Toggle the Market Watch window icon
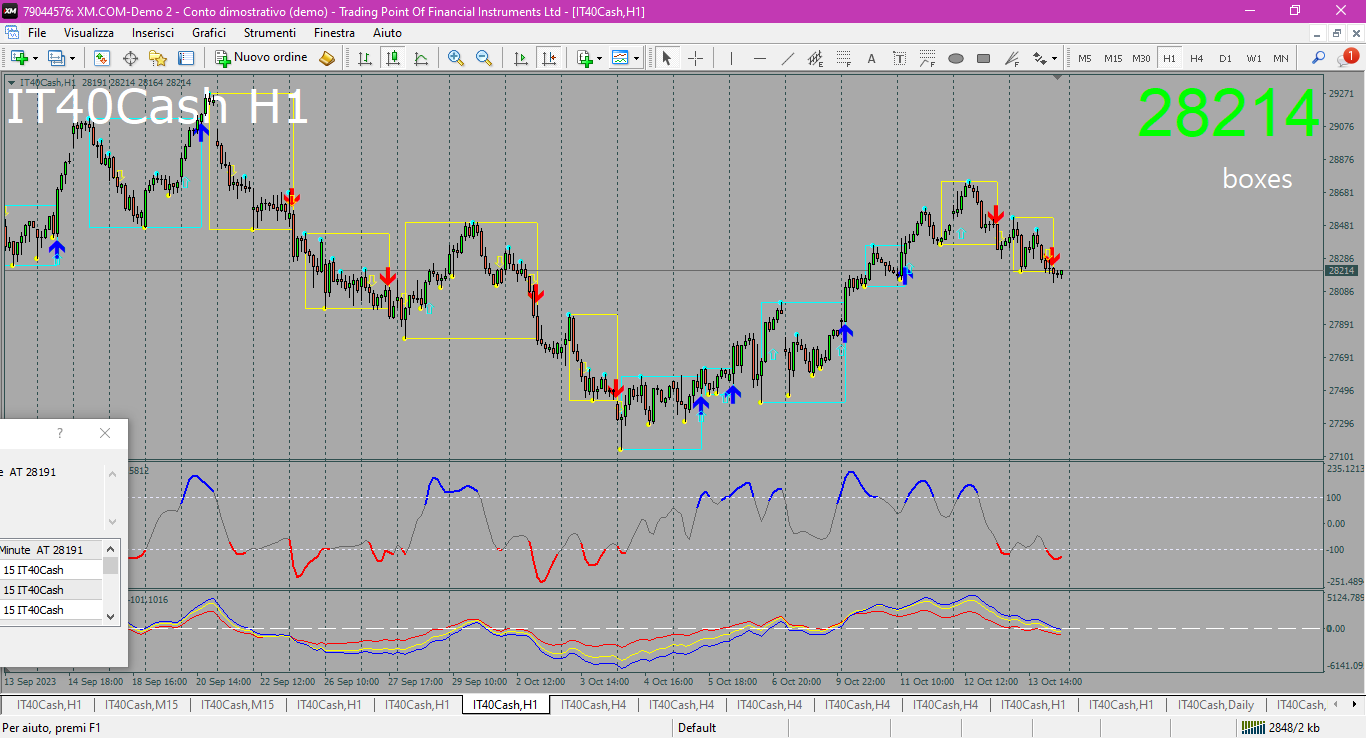1366x738 pixels. (x=102, y=58)
